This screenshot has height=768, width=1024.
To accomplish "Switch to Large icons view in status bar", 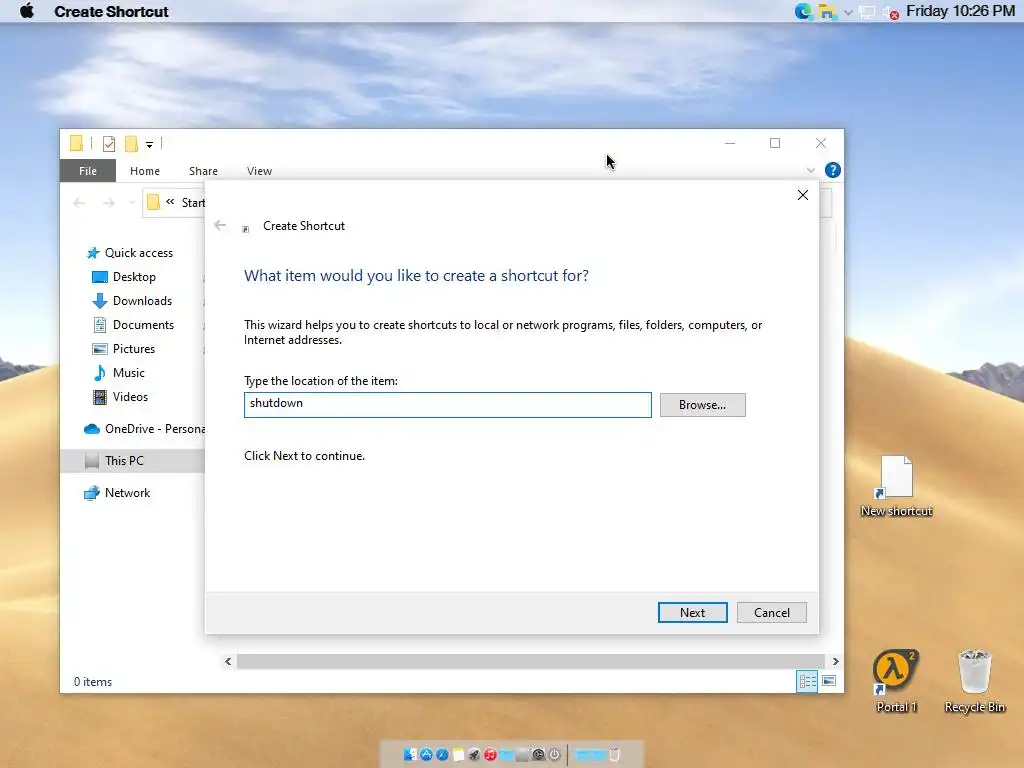I will click(x=829, y=681).
